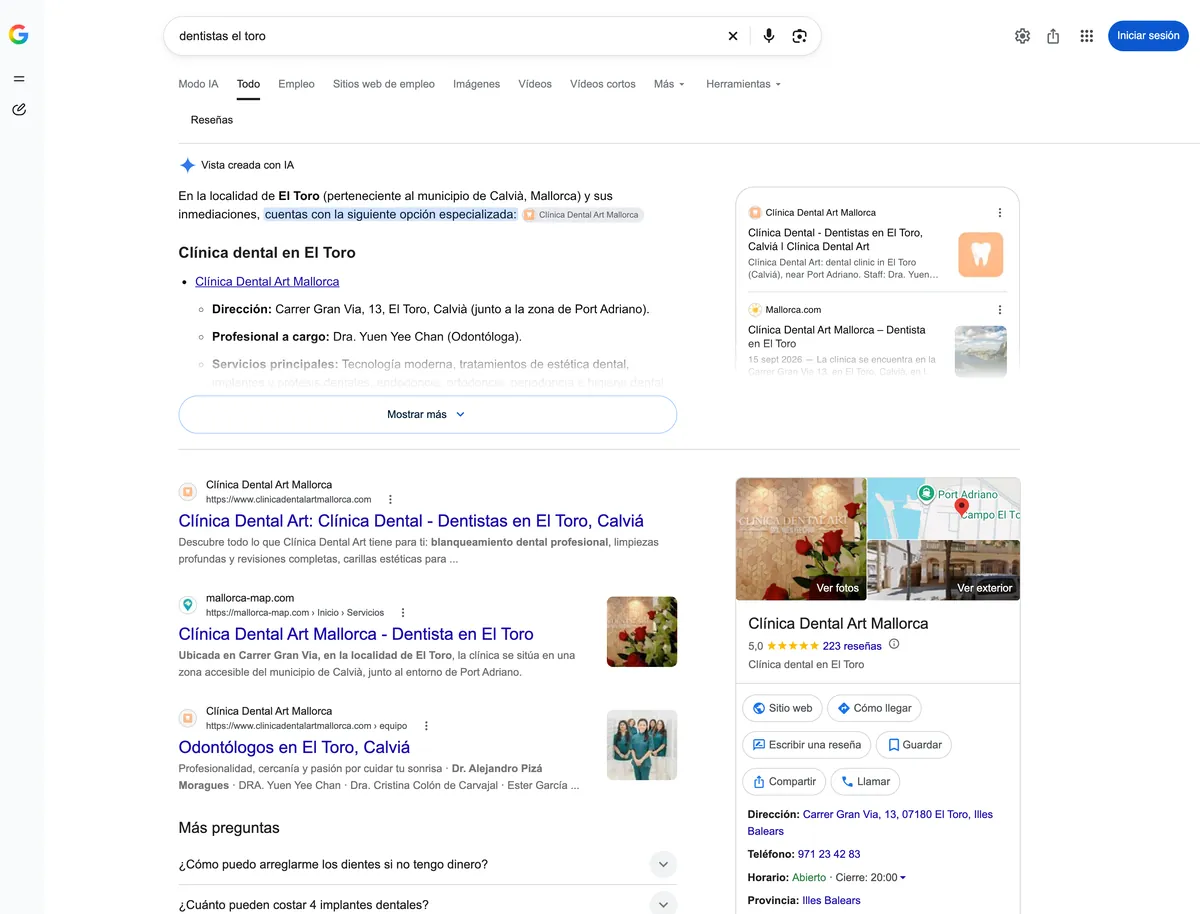Open the map thumbnail showing Port Adriano

coord(944,508)
